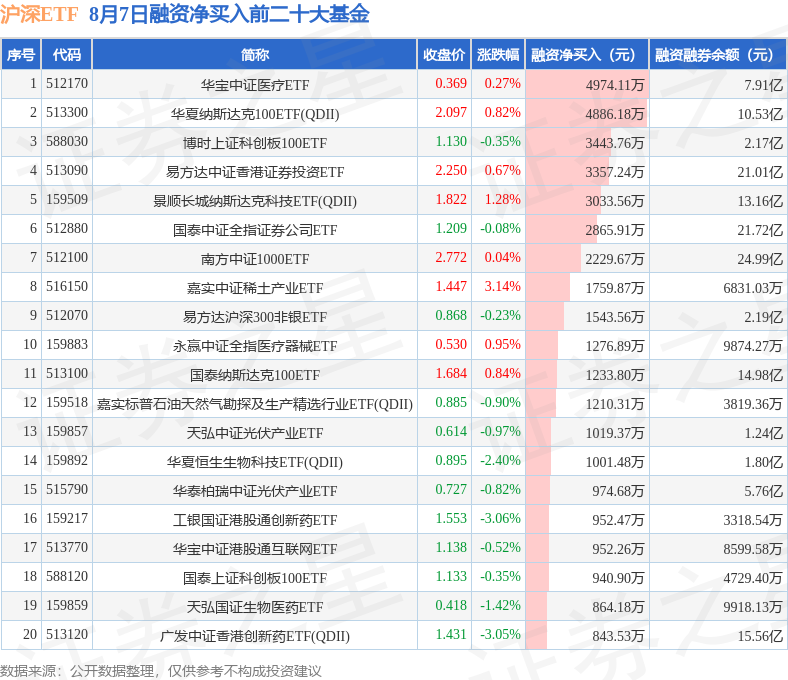
Task: Click 易方达沪深300非银ETF fund name
Action: (255, 317)
